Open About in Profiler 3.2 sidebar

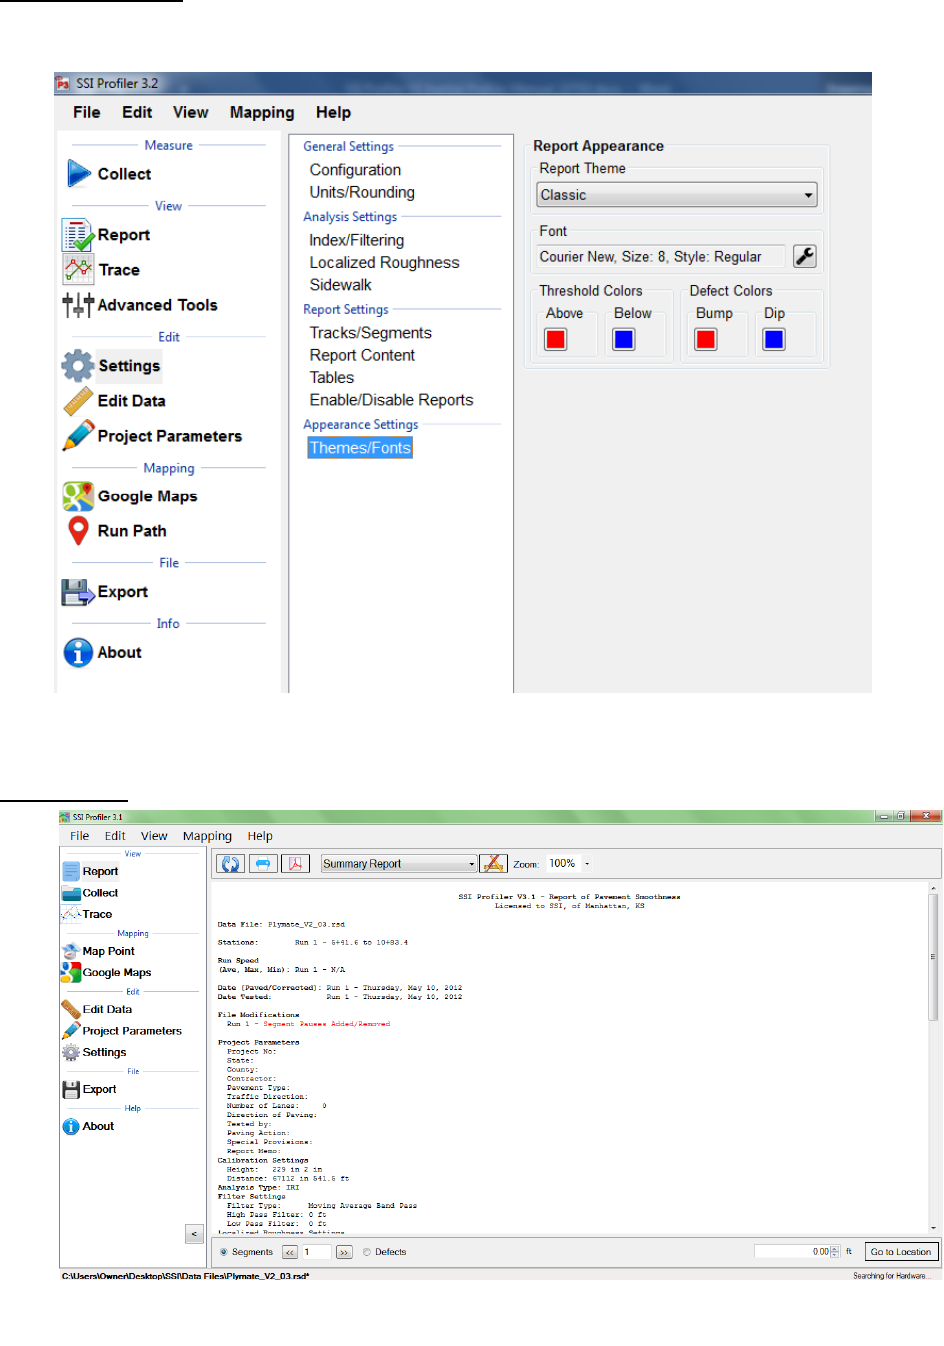click(103, 653)
